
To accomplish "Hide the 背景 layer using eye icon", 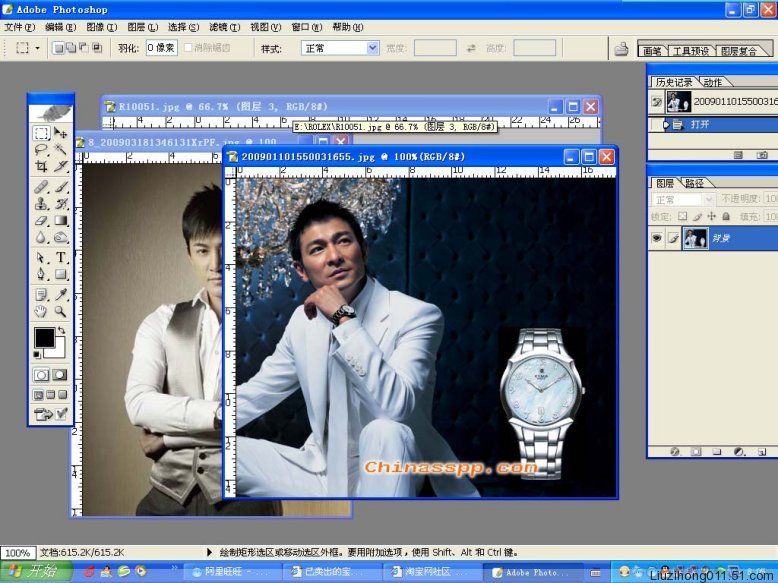I will pos(657,238).
